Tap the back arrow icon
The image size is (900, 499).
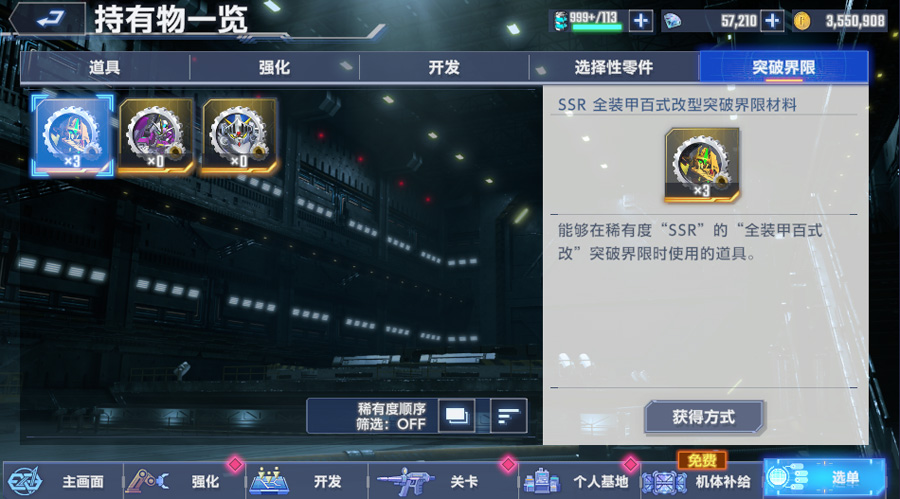pos(51,20)
